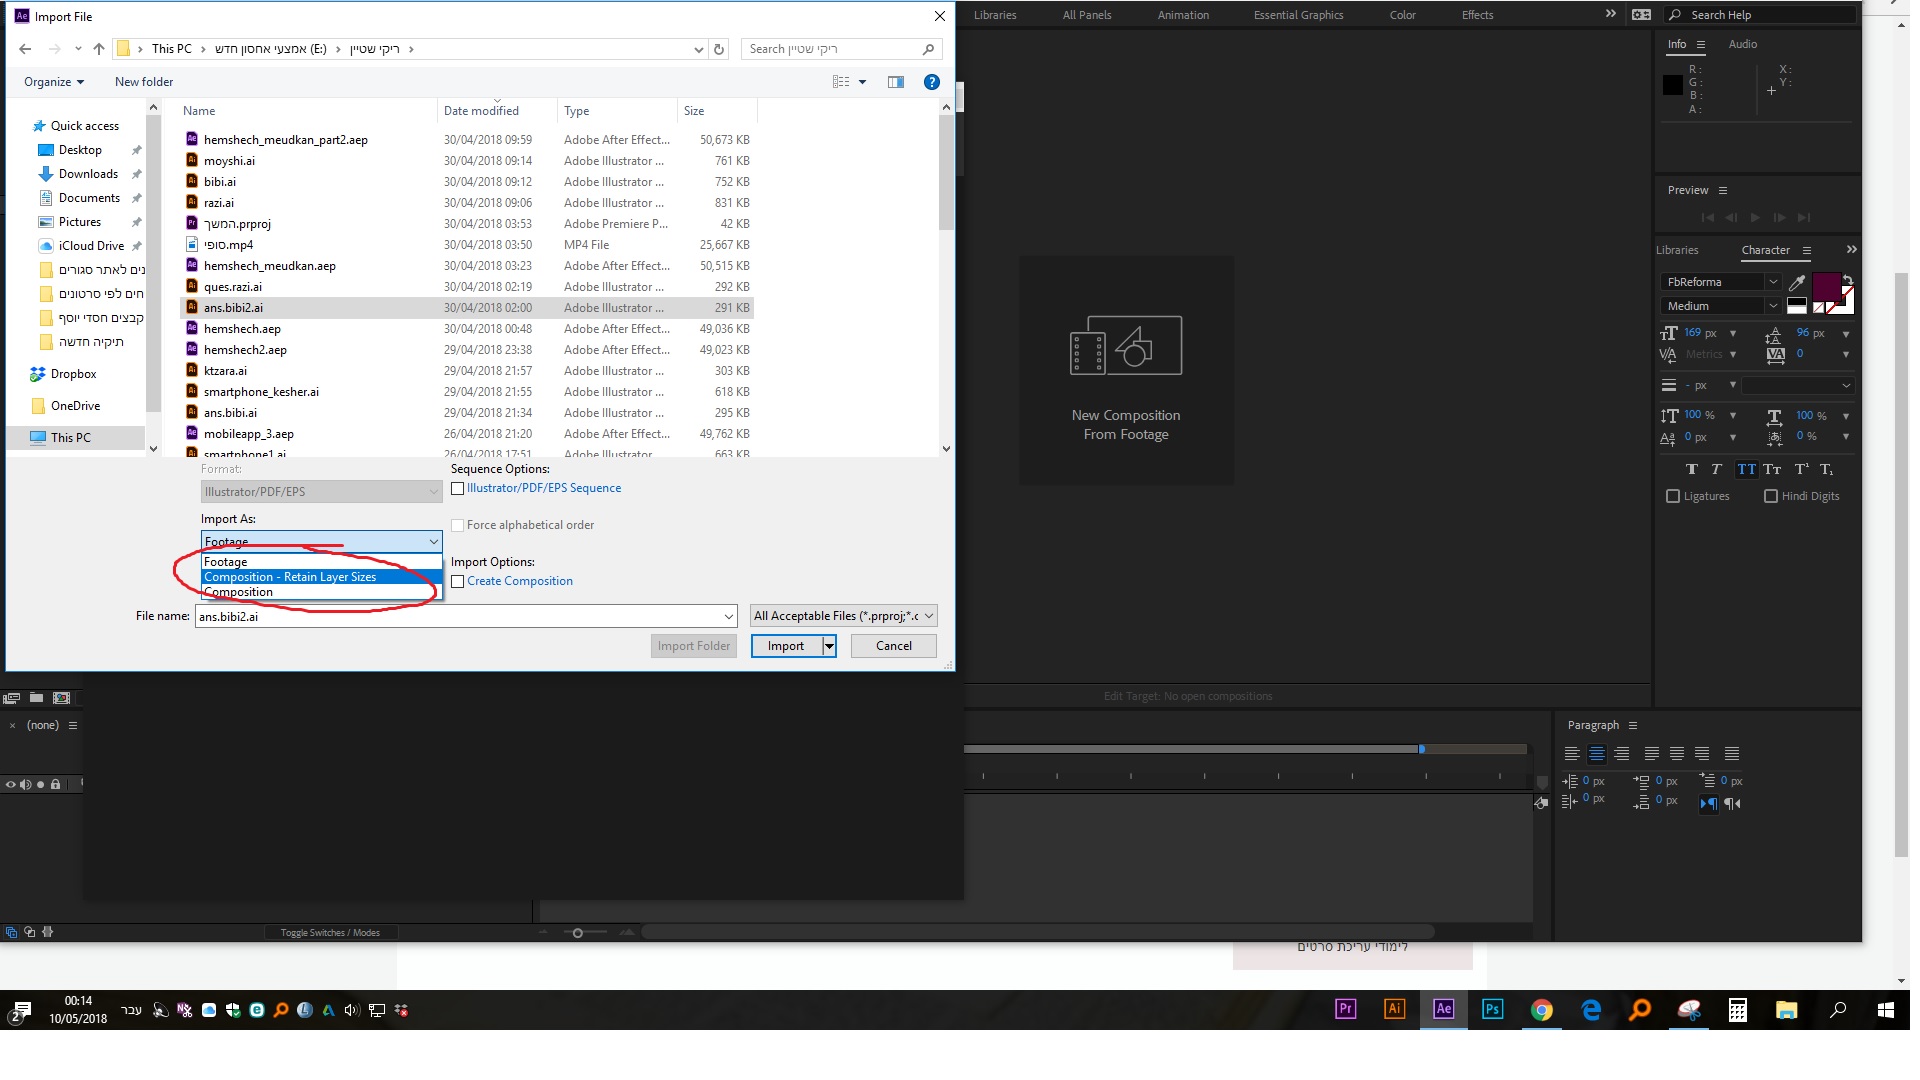This screenshot has width=1920, height=1080.
Task: Switch to the Essential Graphics workspace
Action: pos(1298,15)
